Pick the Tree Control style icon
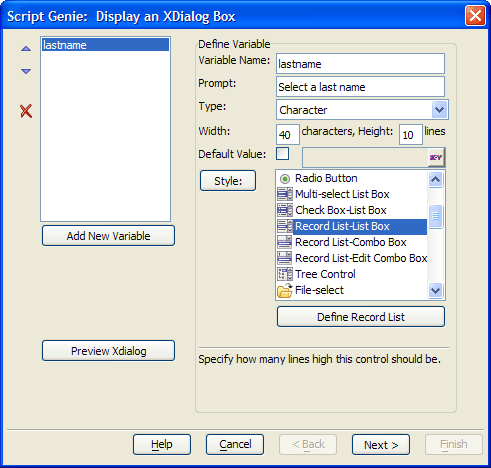The height and width of the screenshot is (468, 491). [285, 274]
